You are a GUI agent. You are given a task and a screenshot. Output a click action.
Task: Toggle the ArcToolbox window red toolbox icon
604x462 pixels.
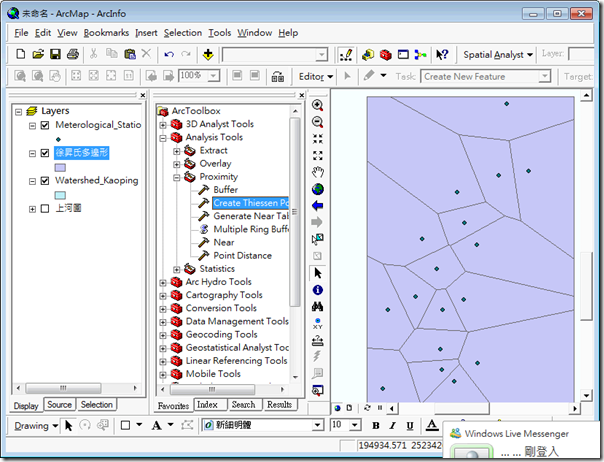[385, 55]
